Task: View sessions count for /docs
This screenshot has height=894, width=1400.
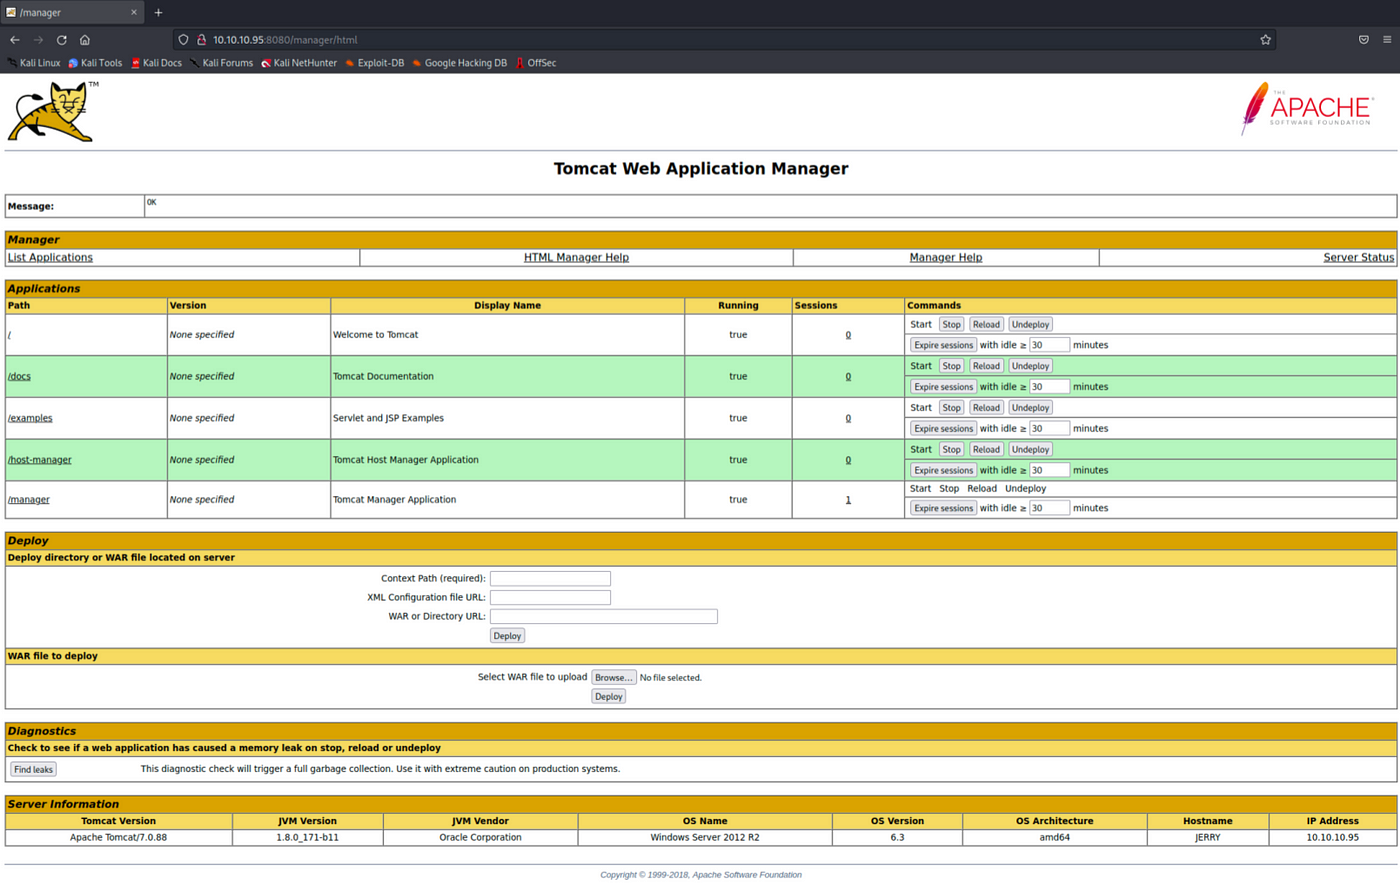Action: point(848,377)
